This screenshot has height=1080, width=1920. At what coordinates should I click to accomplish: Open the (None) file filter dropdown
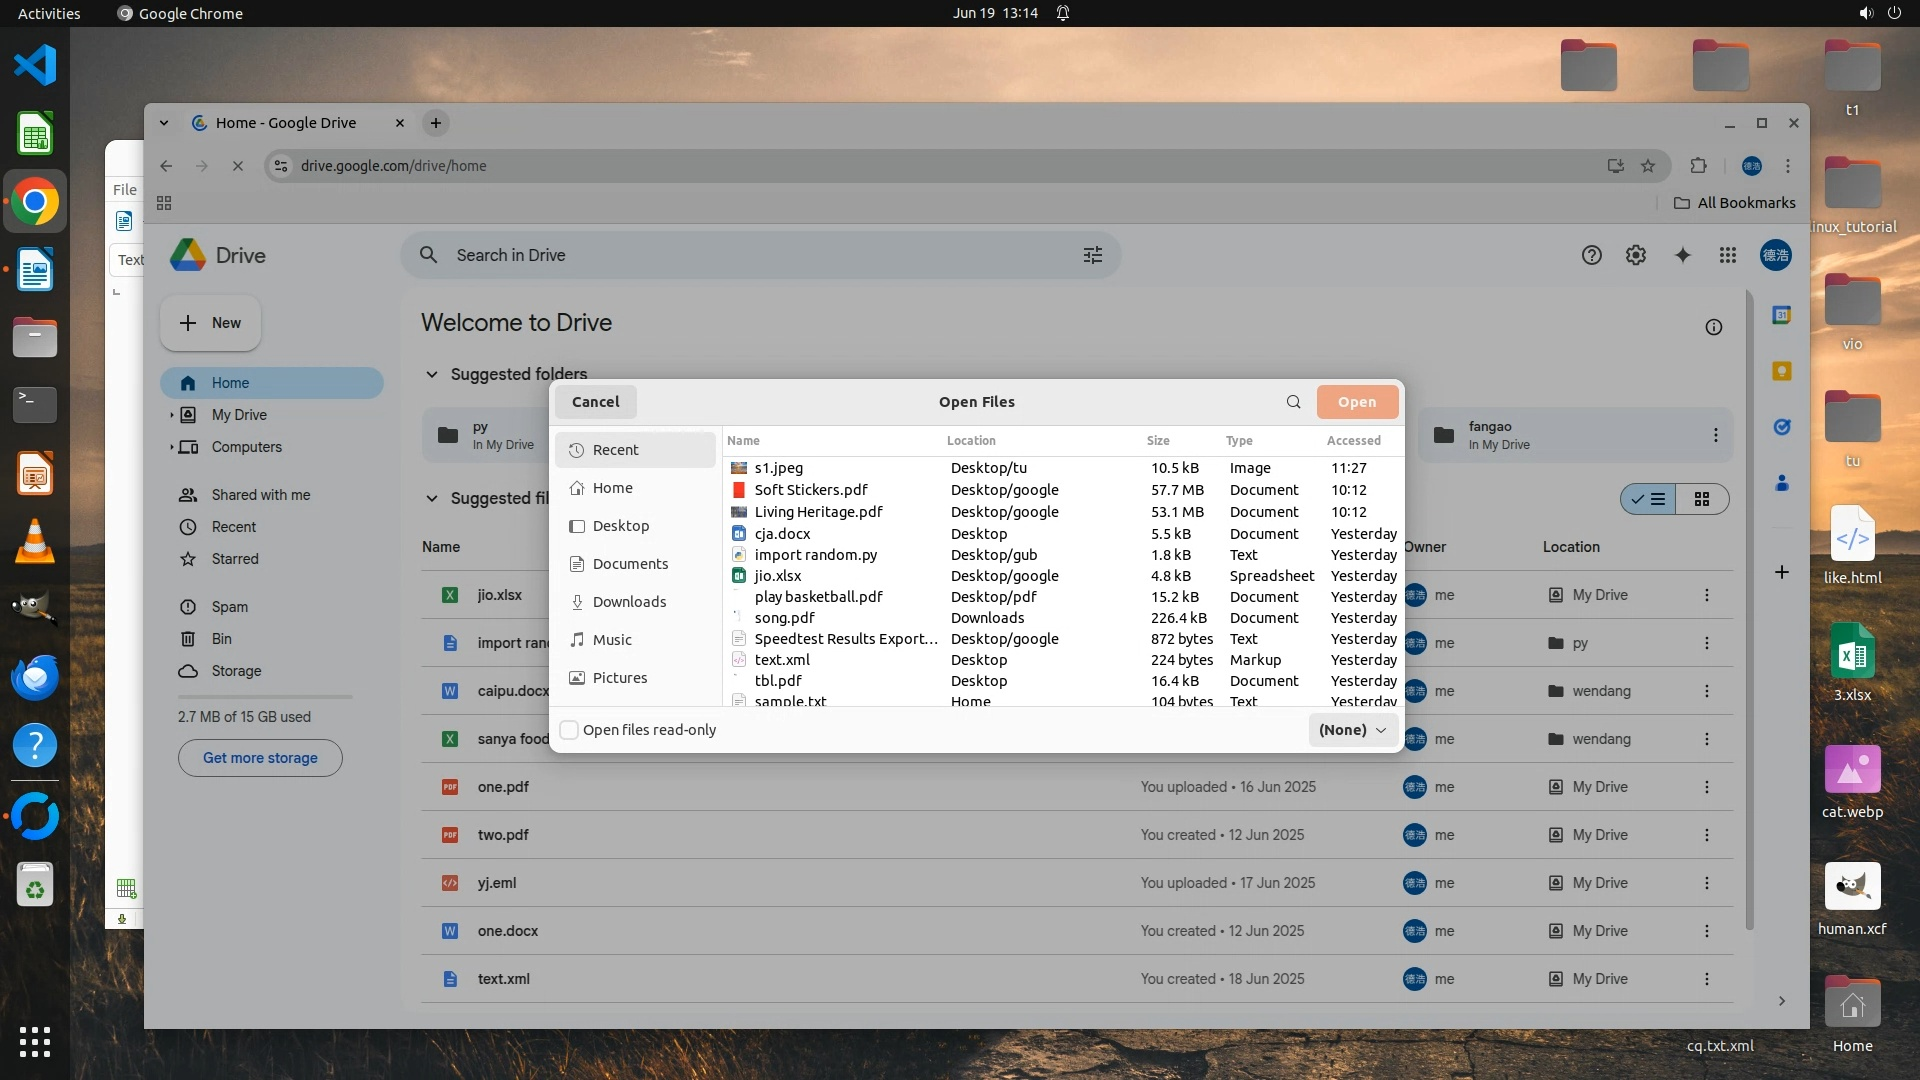click(x=1352, y=730)
